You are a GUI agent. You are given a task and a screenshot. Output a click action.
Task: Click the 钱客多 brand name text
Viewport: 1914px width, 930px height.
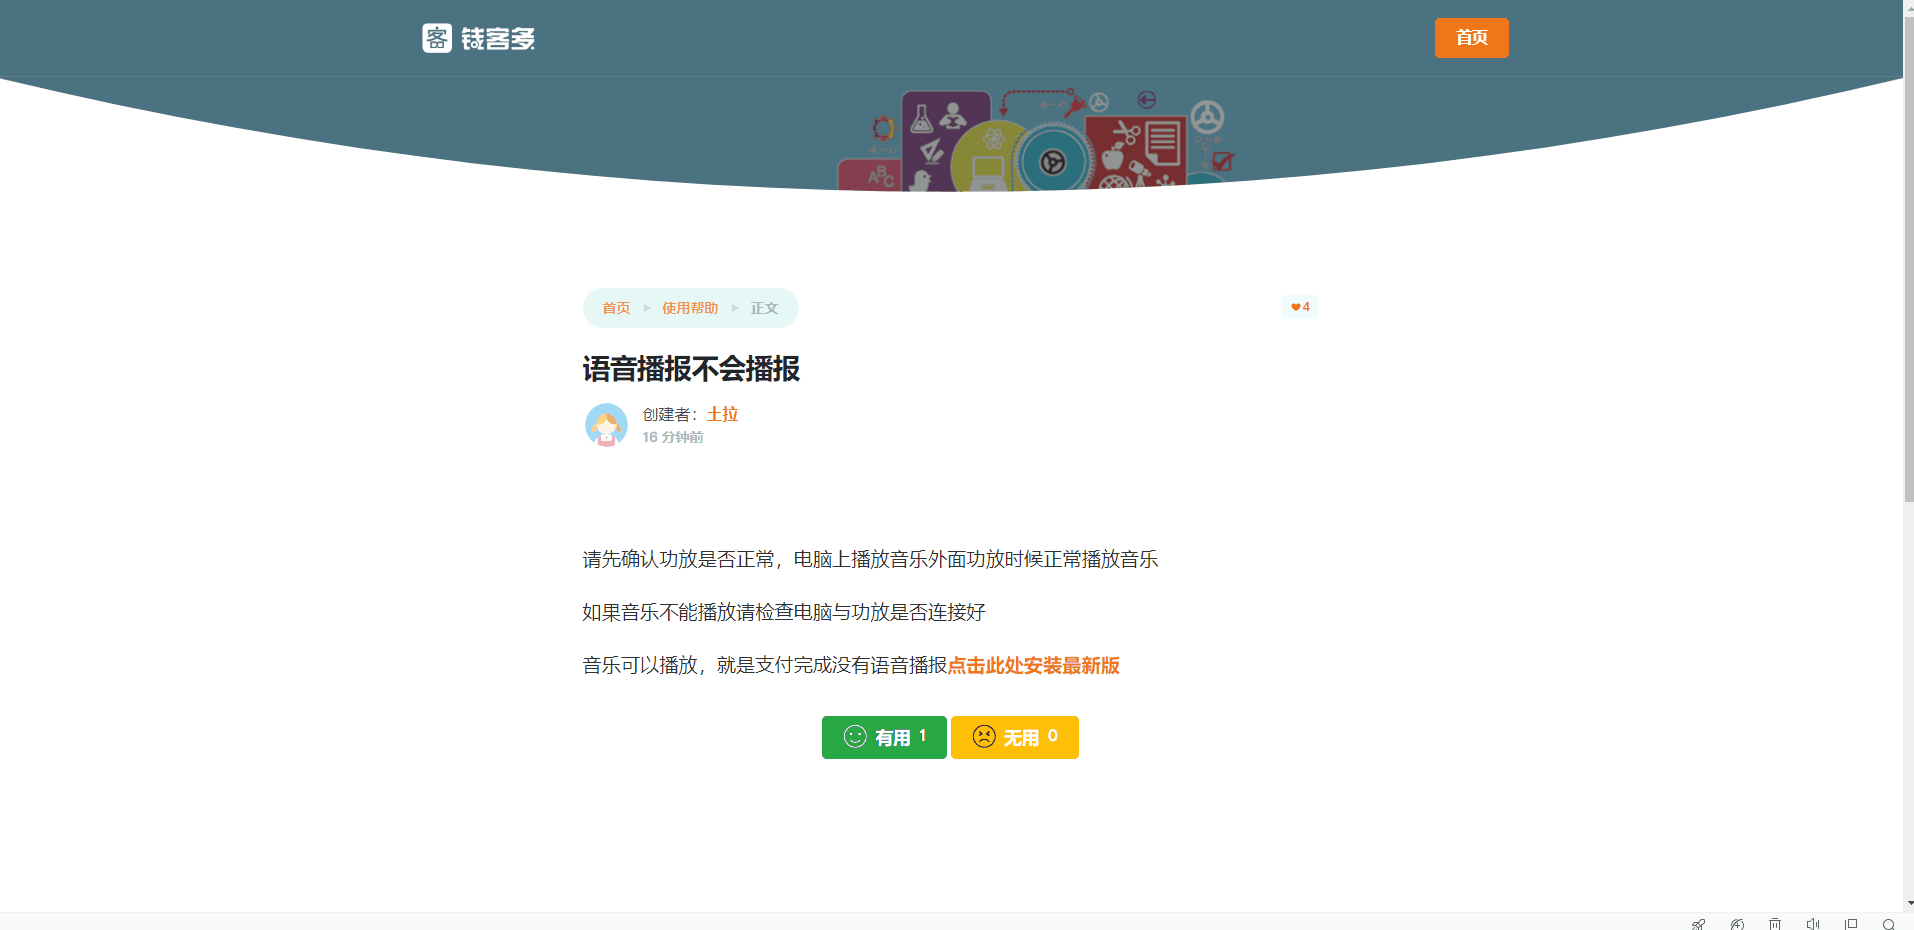click(x=498, y=39)
